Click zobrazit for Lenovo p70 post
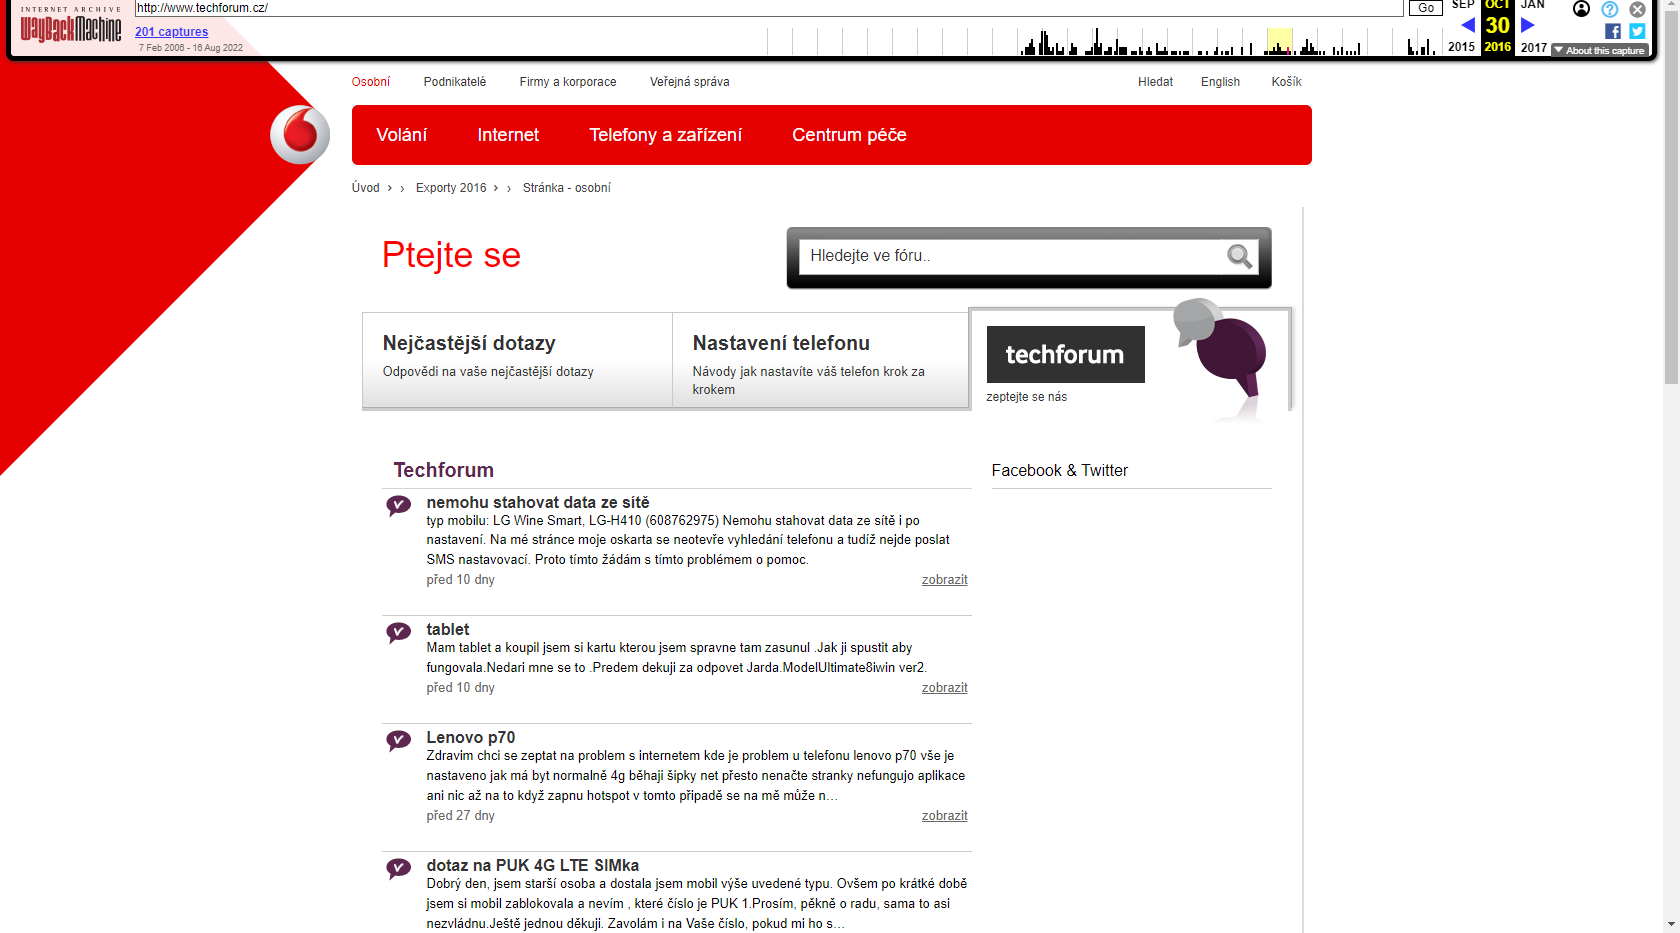The image size is (1680, 933). coord(944,816)
